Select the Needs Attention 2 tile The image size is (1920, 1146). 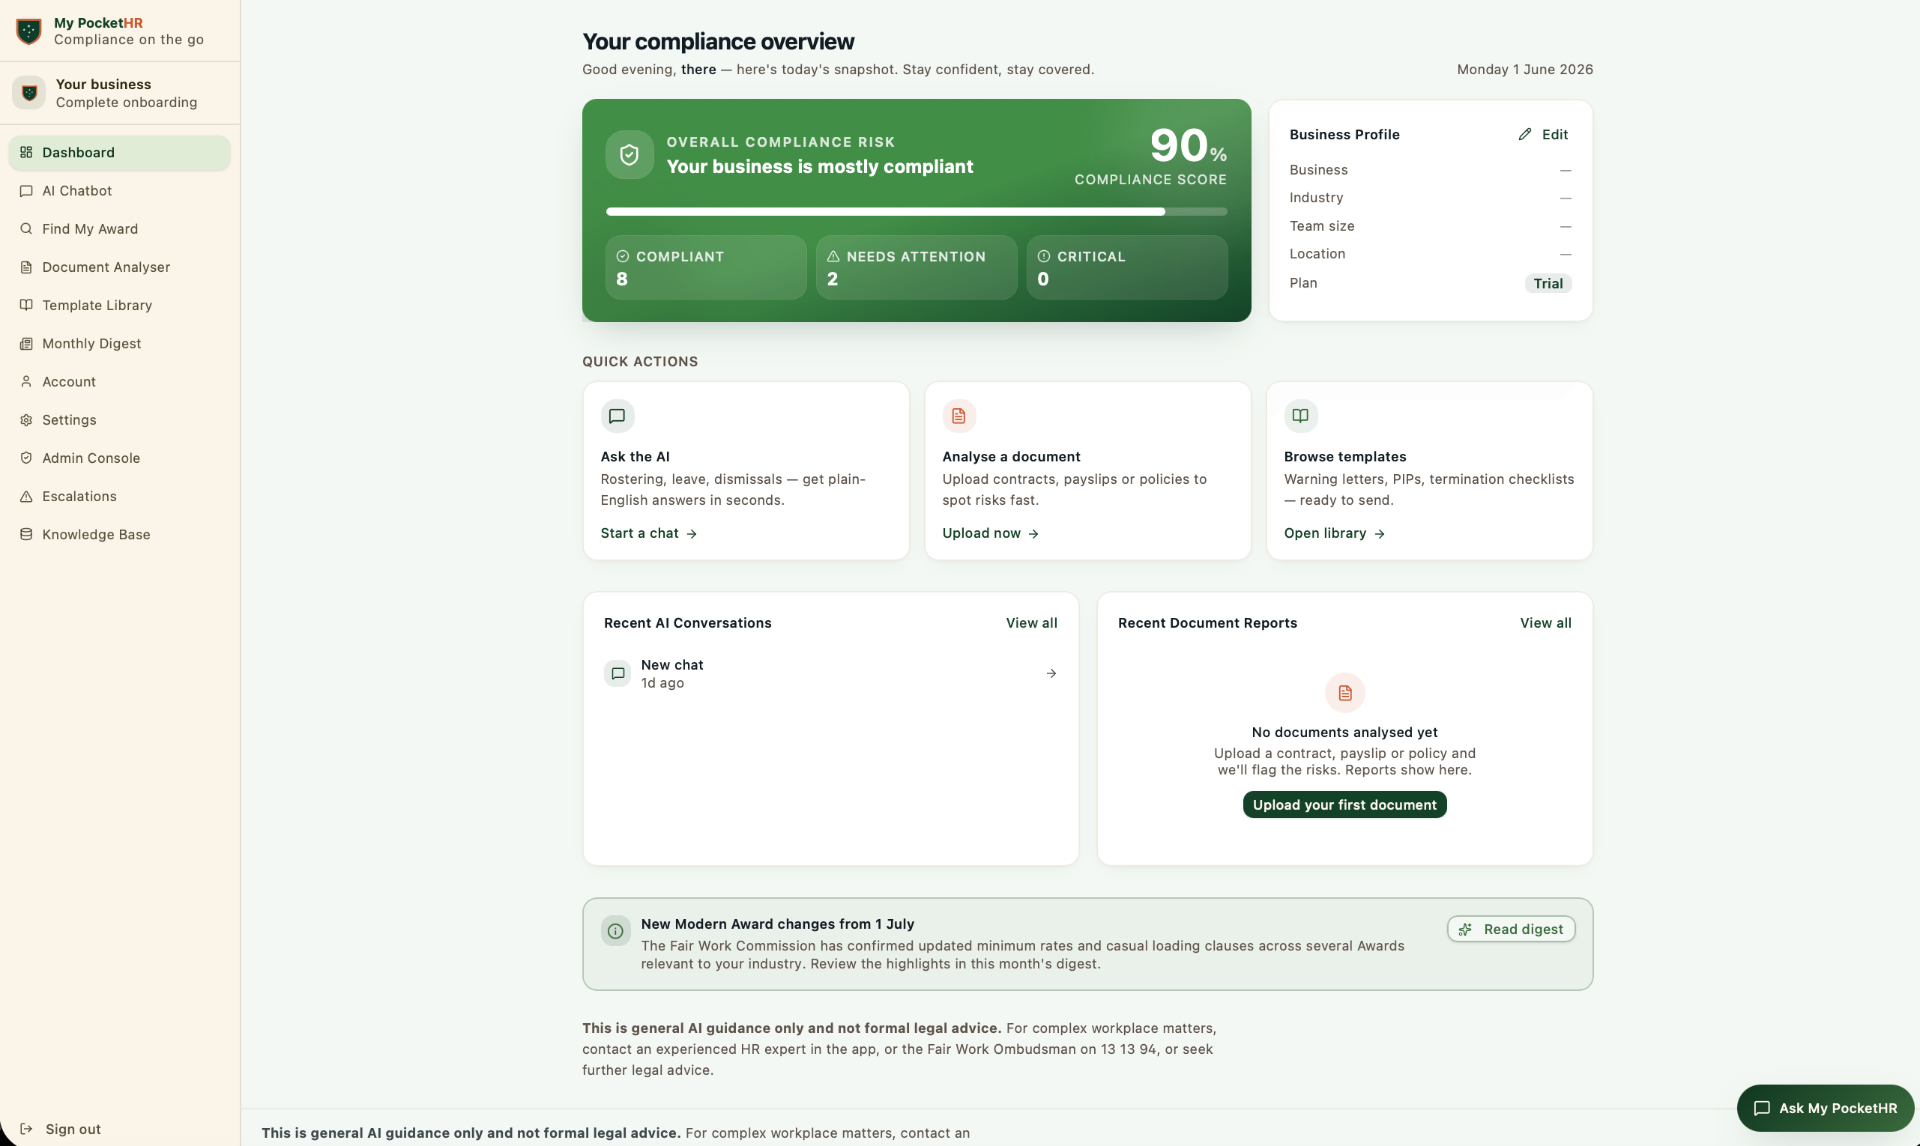tap(916, 267)
